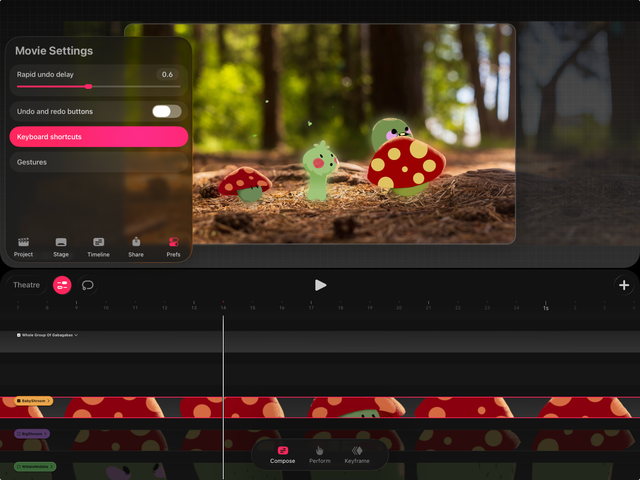Switch to Compose mode
The width and height of the screenshot is (640, 480).
pos(282,455)
